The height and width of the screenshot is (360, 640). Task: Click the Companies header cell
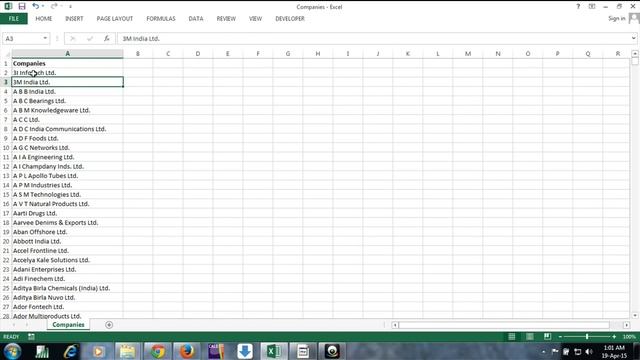67,64
